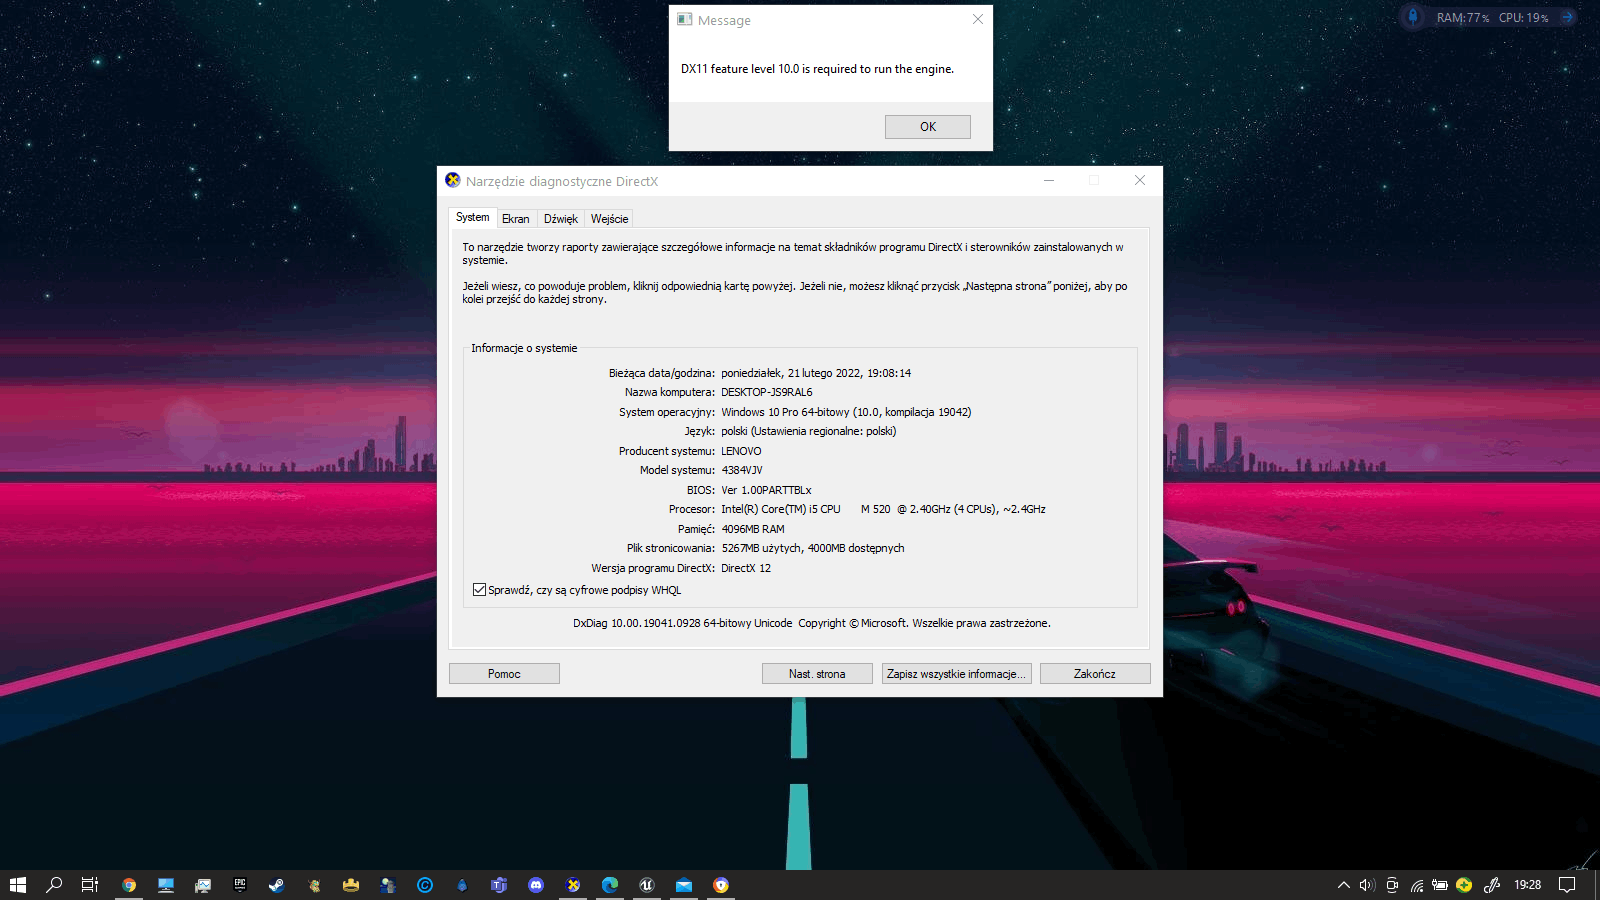Select the System tab
This screenshot has width=1600, height=900.
coord(473,217)
